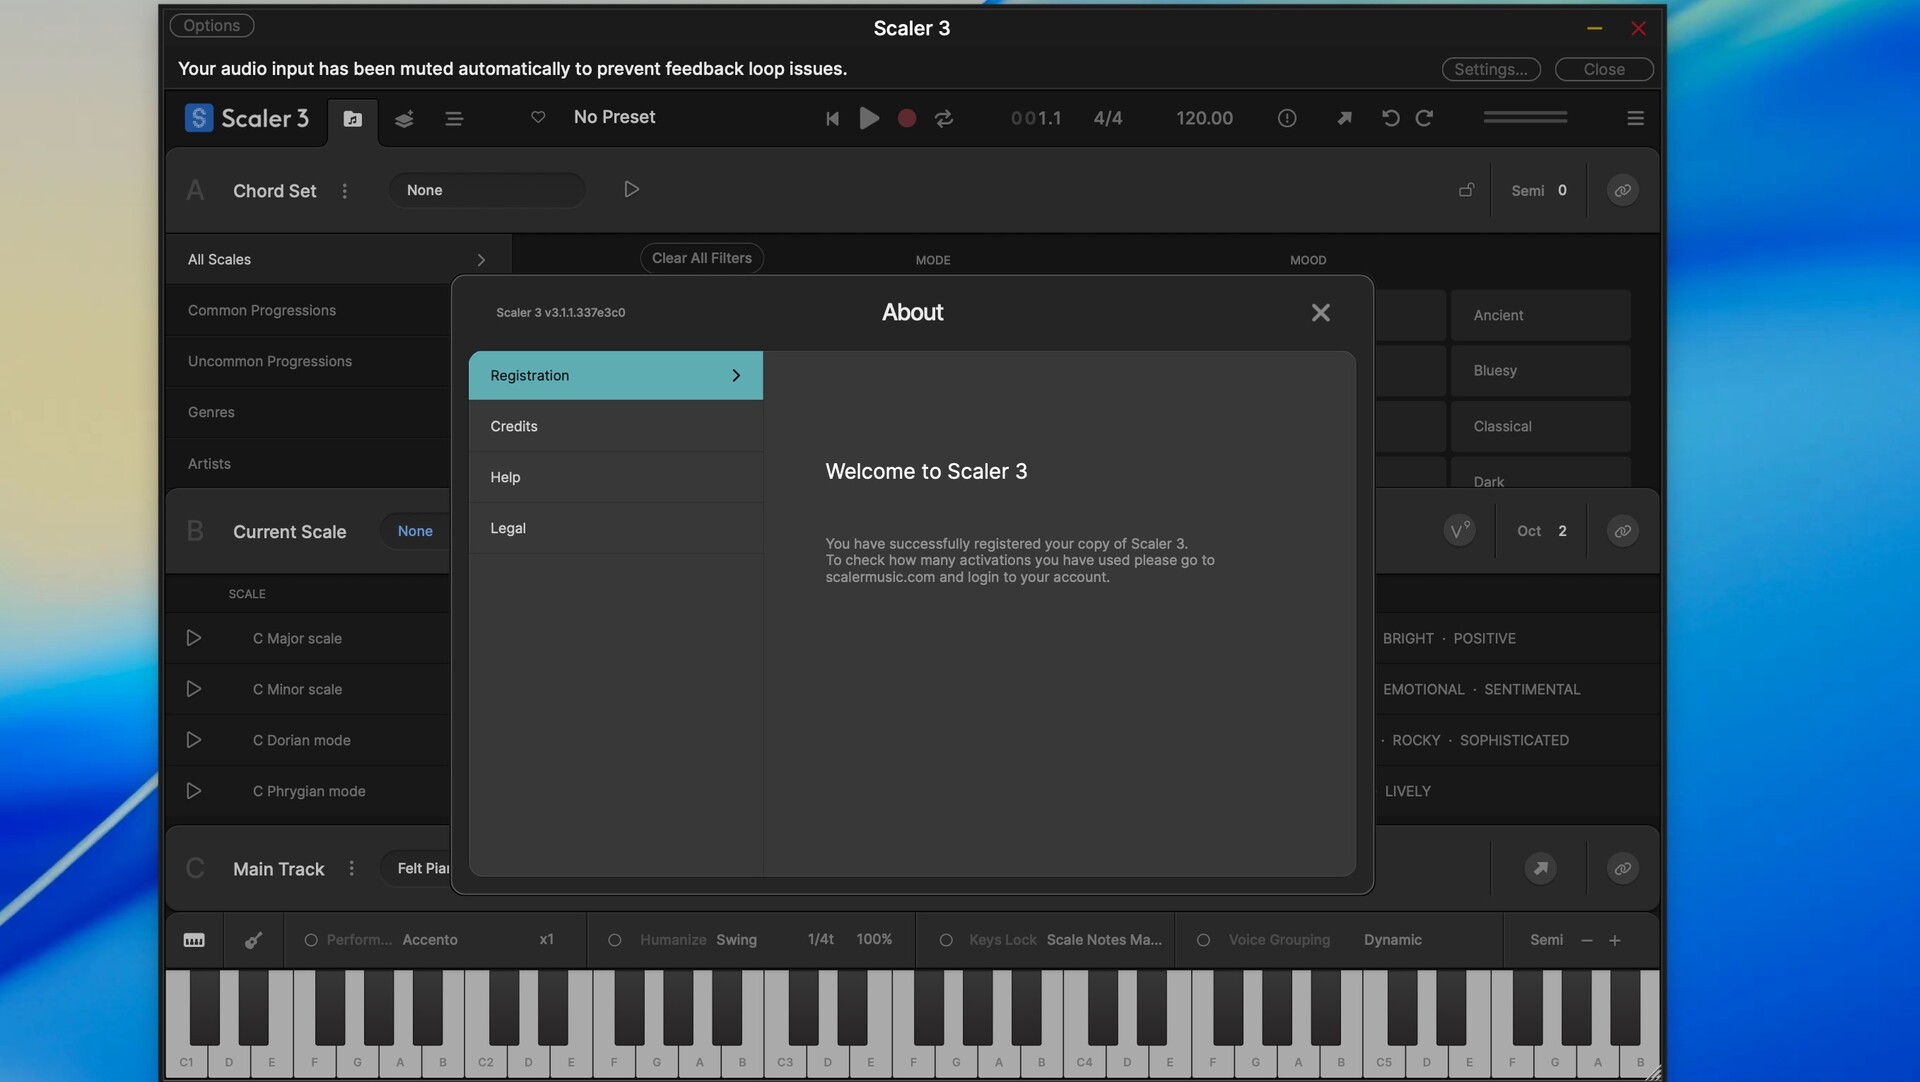Open the metronome info icon near the tempo
This screenshot has width=1920, height=1082.
coord(1287,118)
